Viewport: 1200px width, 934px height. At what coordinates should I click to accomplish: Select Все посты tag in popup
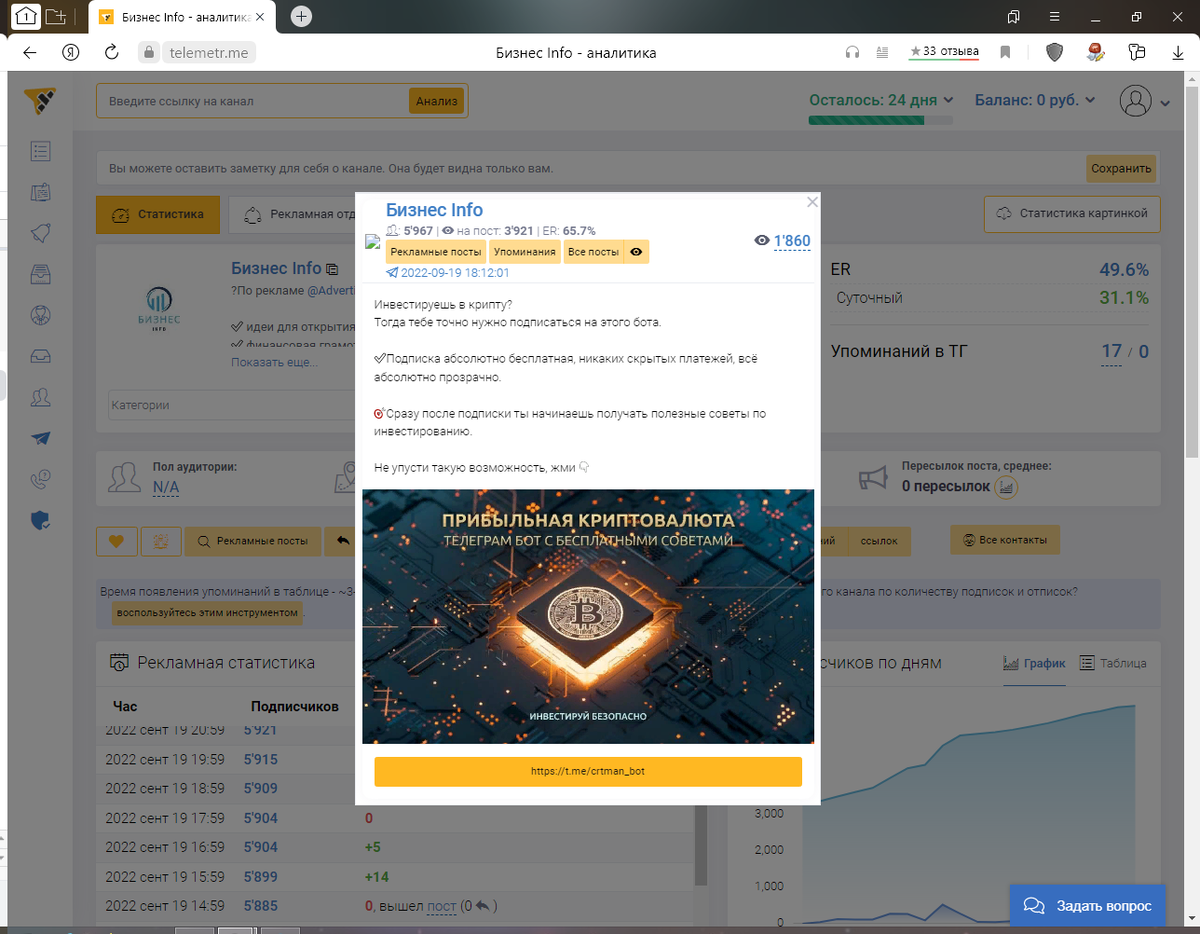[x=593, y=252]
